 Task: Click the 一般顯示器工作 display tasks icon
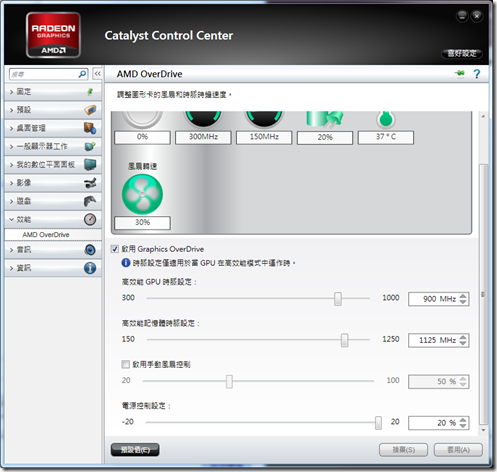point(90,146)
